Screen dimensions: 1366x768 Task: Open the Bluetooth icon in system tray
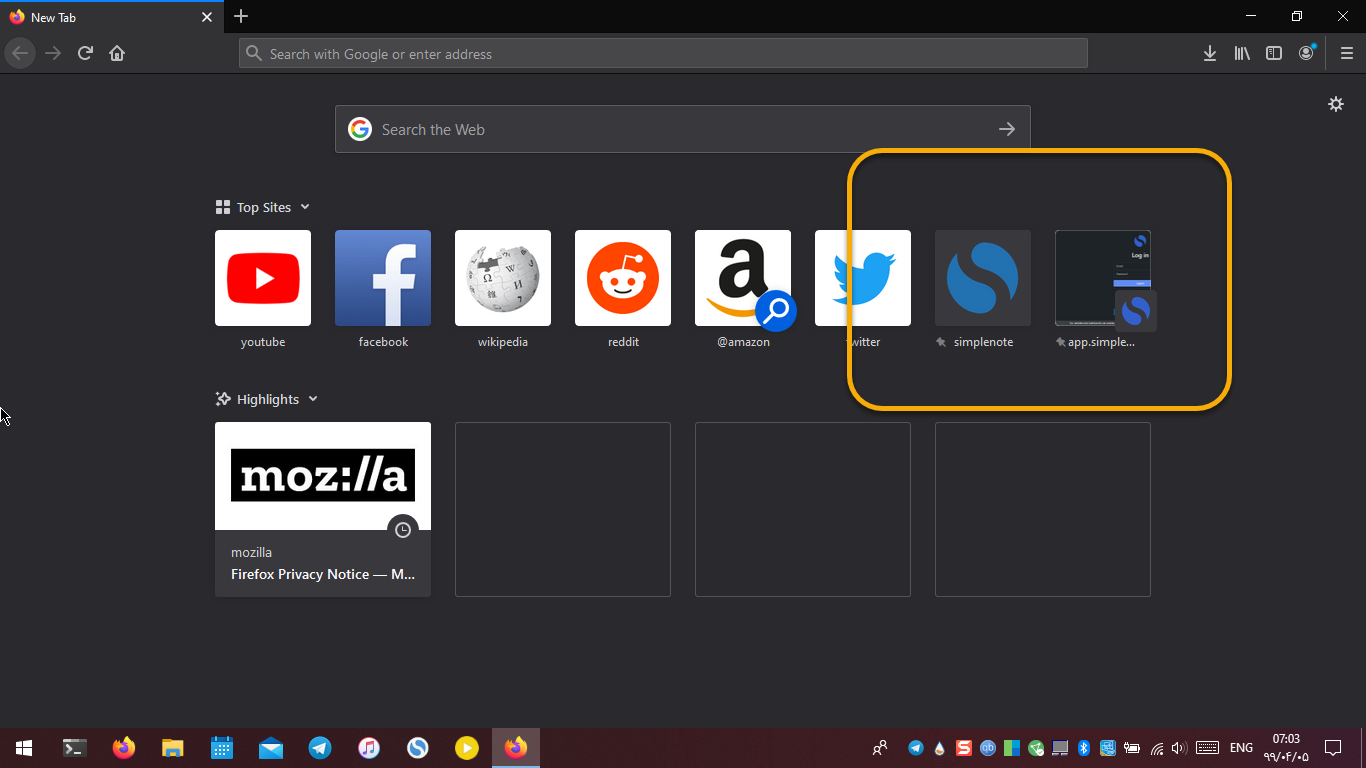click(x=1083, y=747)
